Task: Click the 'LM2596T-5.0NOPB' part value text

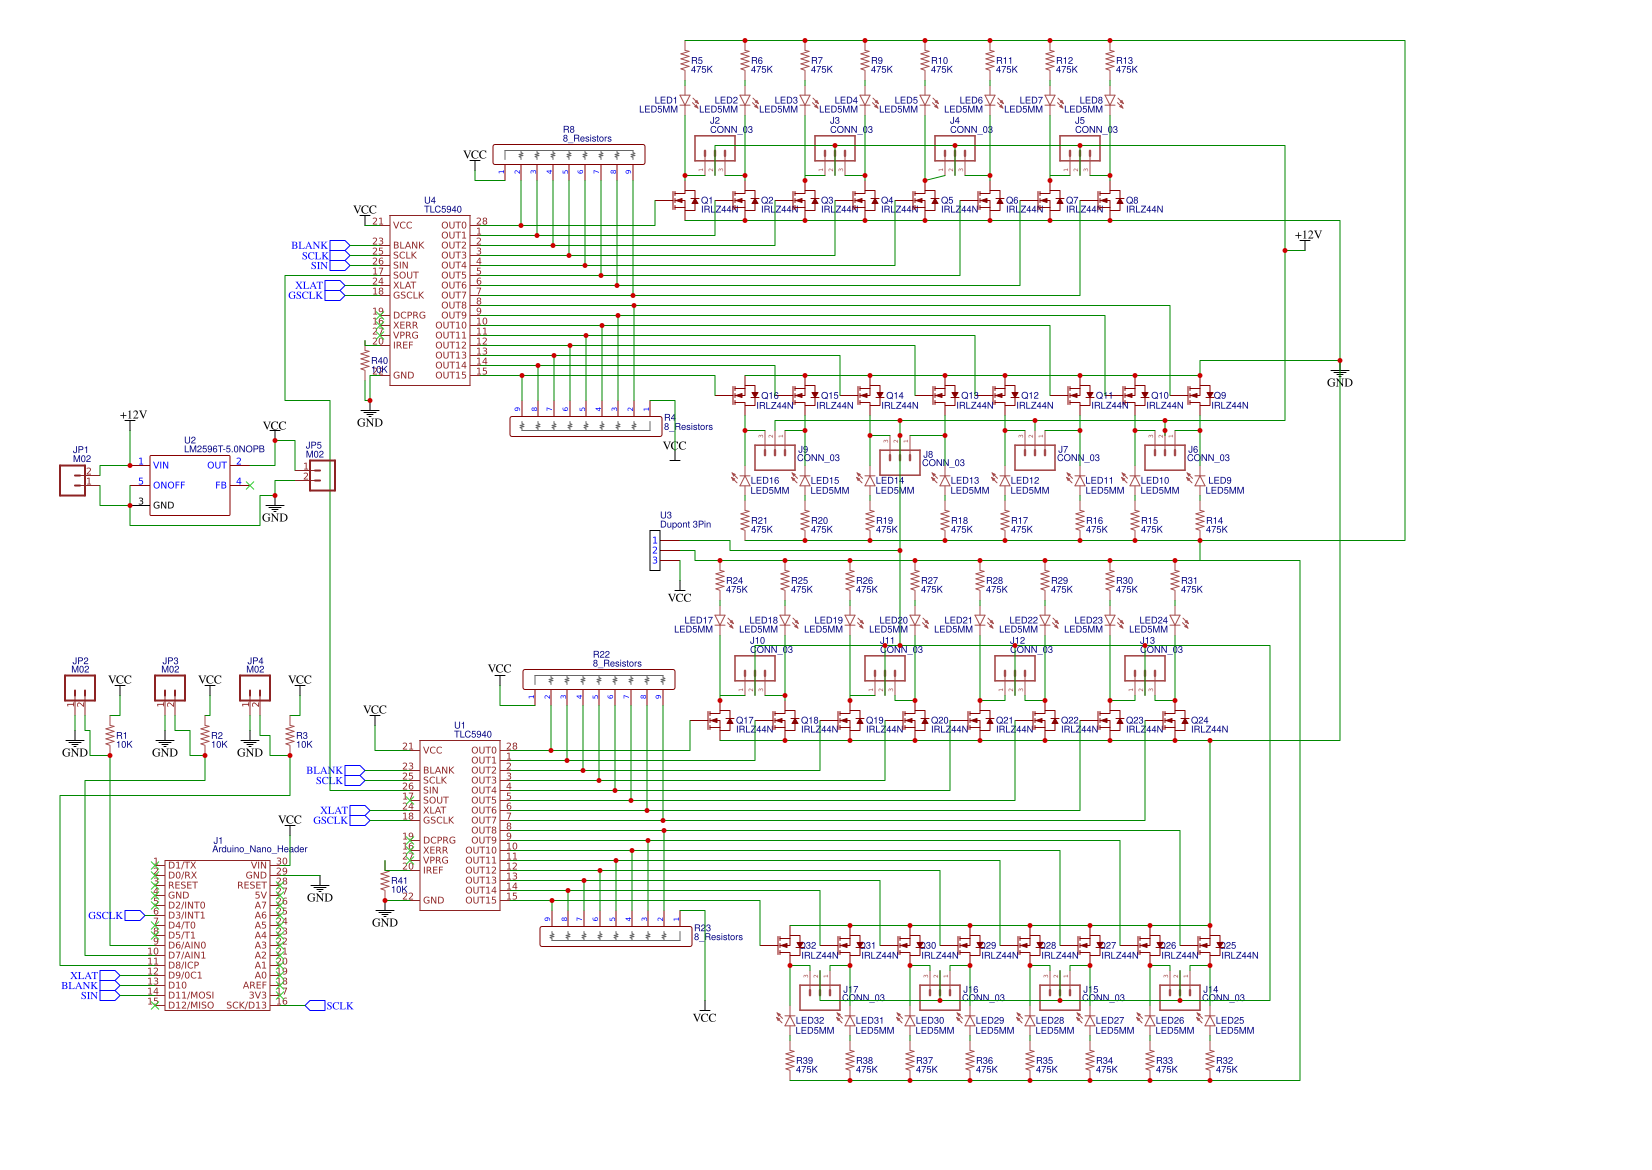Action: point(224,450)
